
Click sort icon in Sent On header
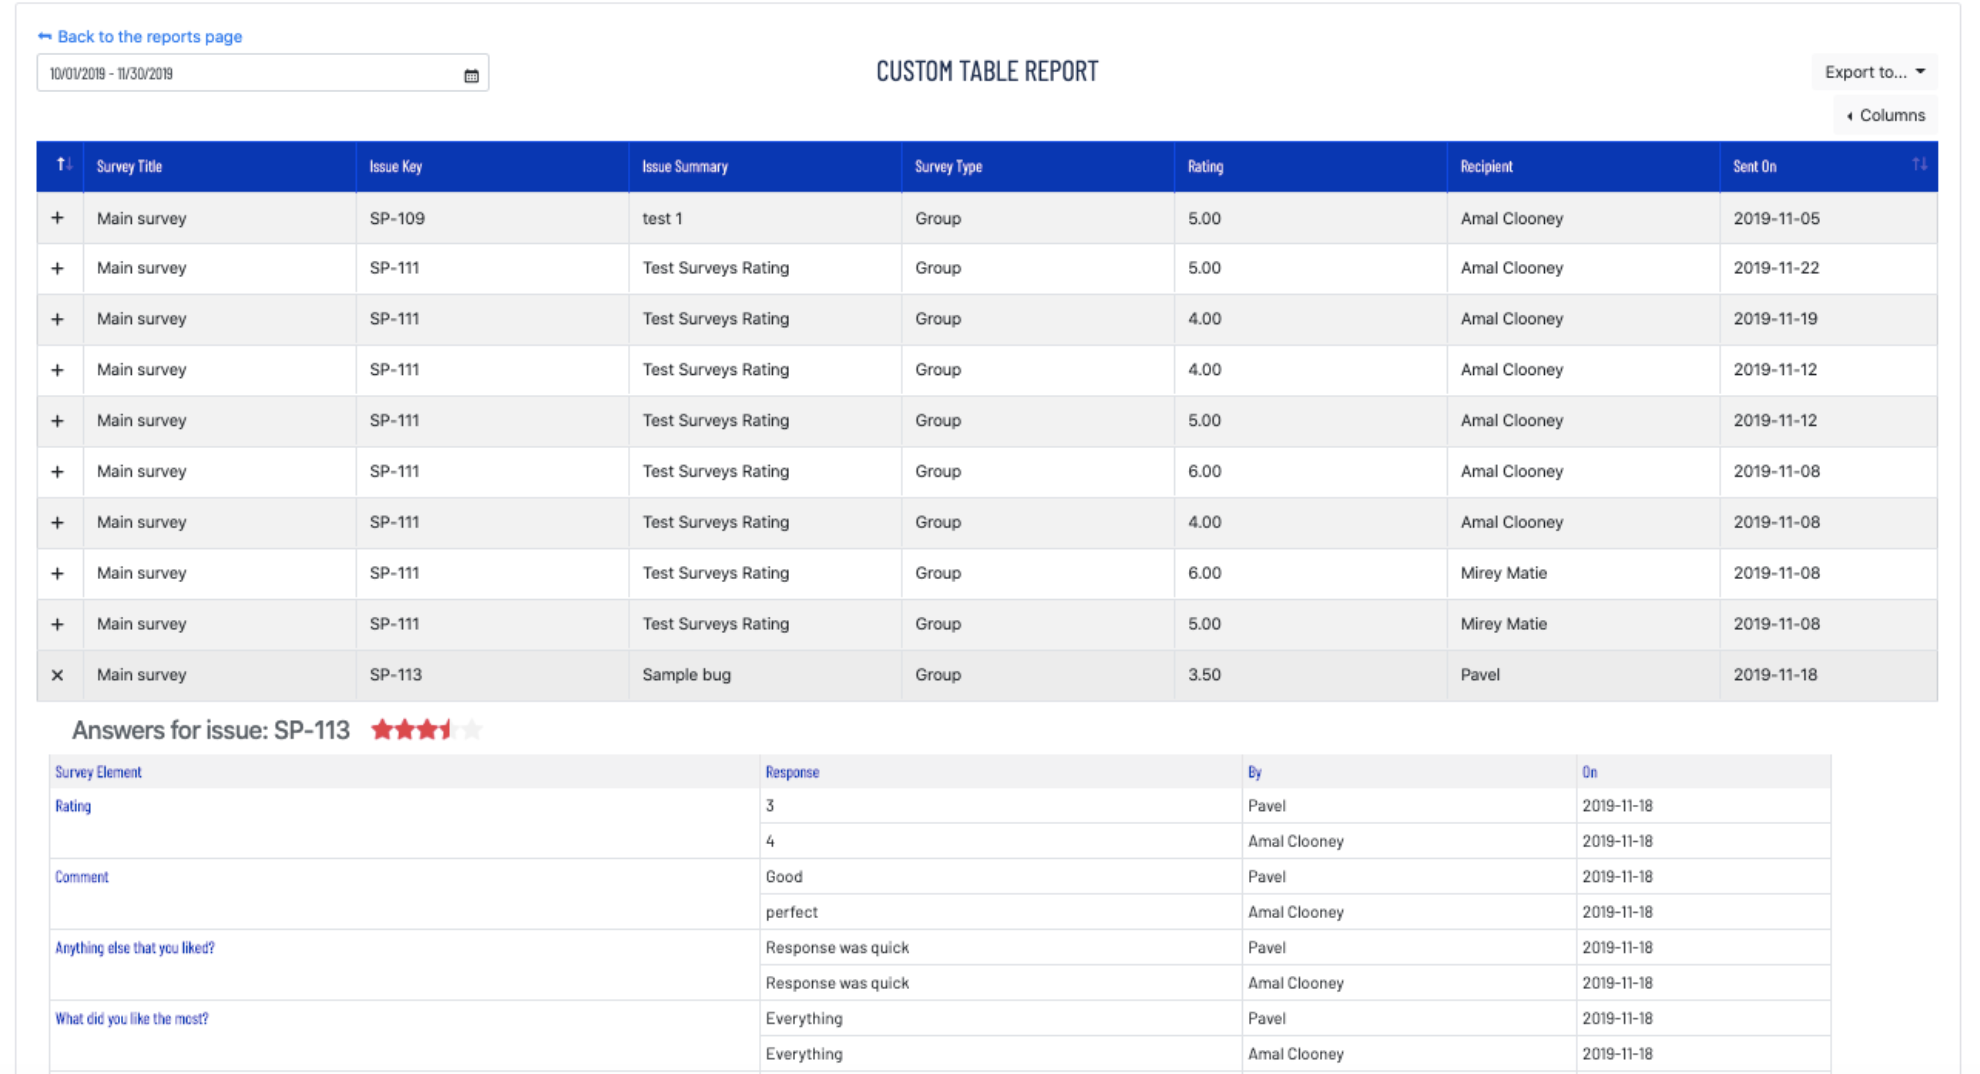(x=1918, y=165)
